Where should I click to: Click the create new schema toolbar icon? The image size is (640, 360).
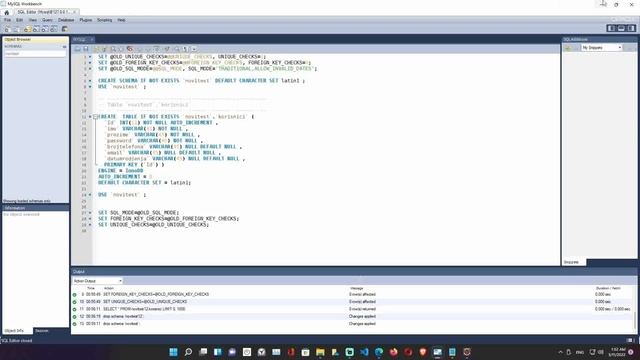(27, 29)
